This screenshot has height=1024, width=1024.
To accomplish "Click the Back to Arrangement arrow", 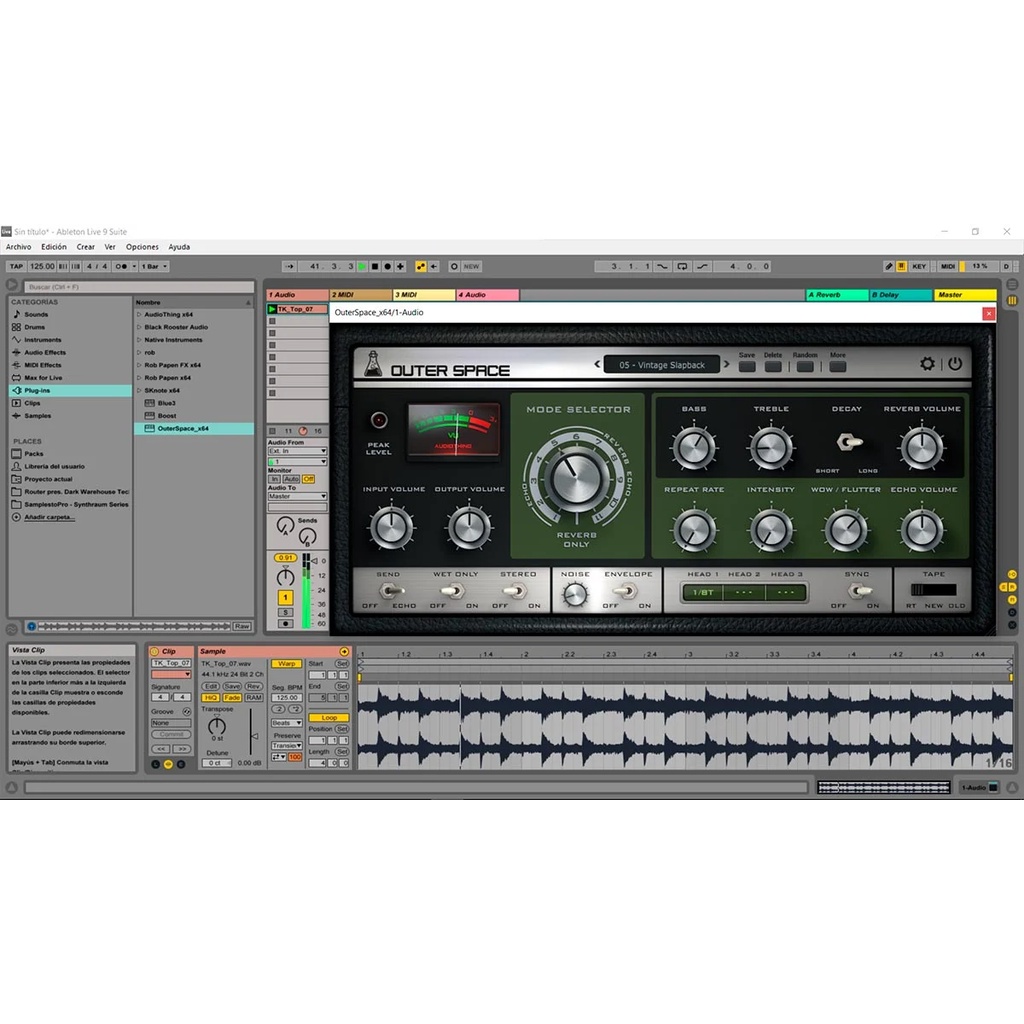I will pos(434,266).
